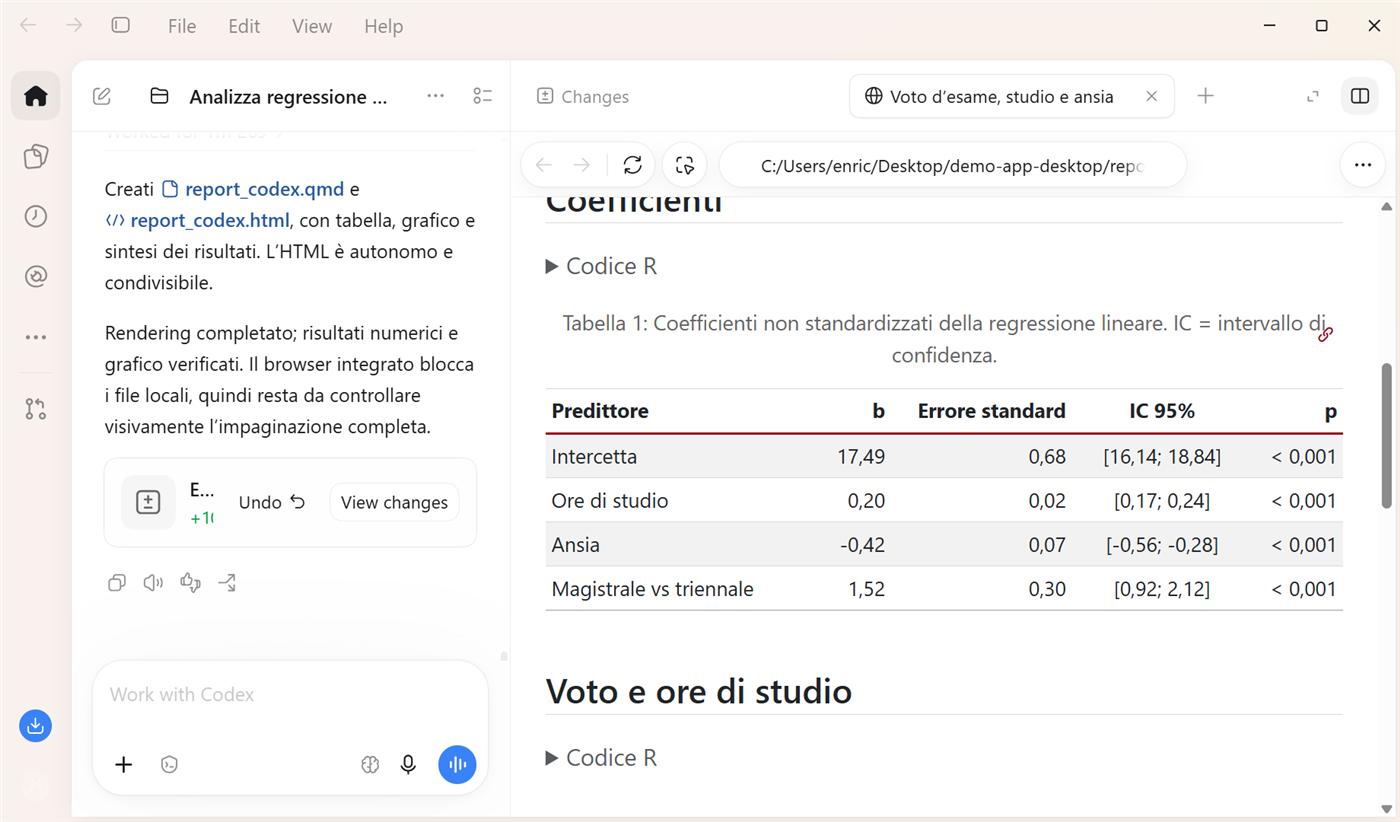
Task: Go to the Home sidebar icon
Action: [x=36, y=96]
